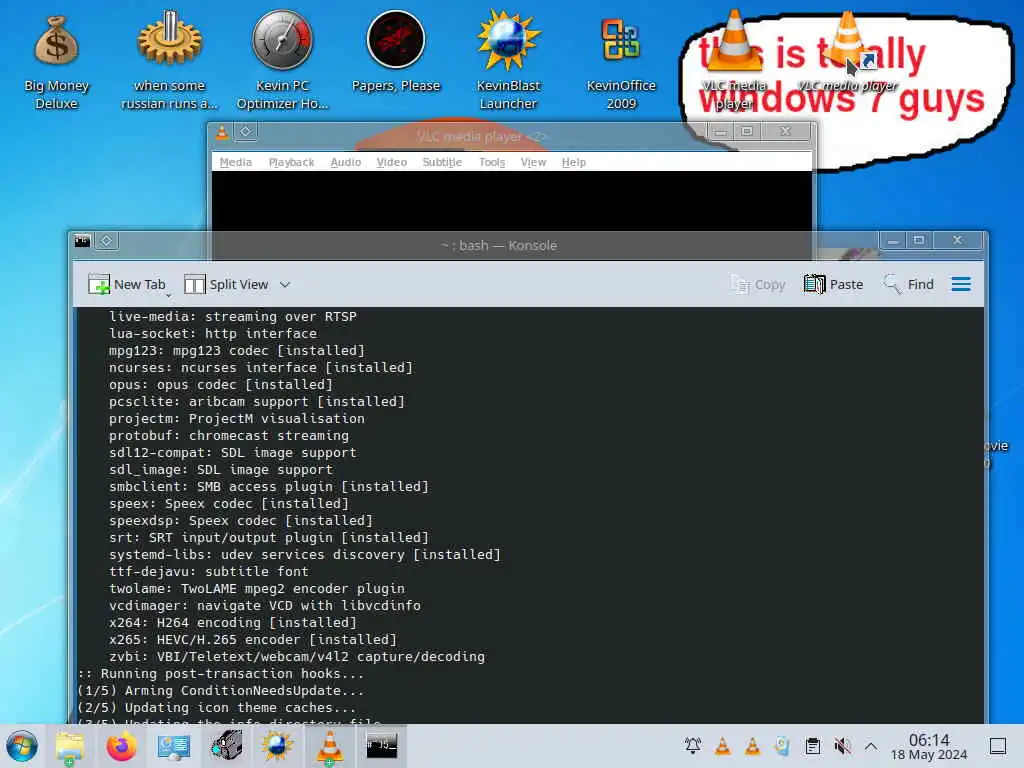1024x768 pixels.
Task: Click the second VLC cone tray icon
Action: click(752, 746)
